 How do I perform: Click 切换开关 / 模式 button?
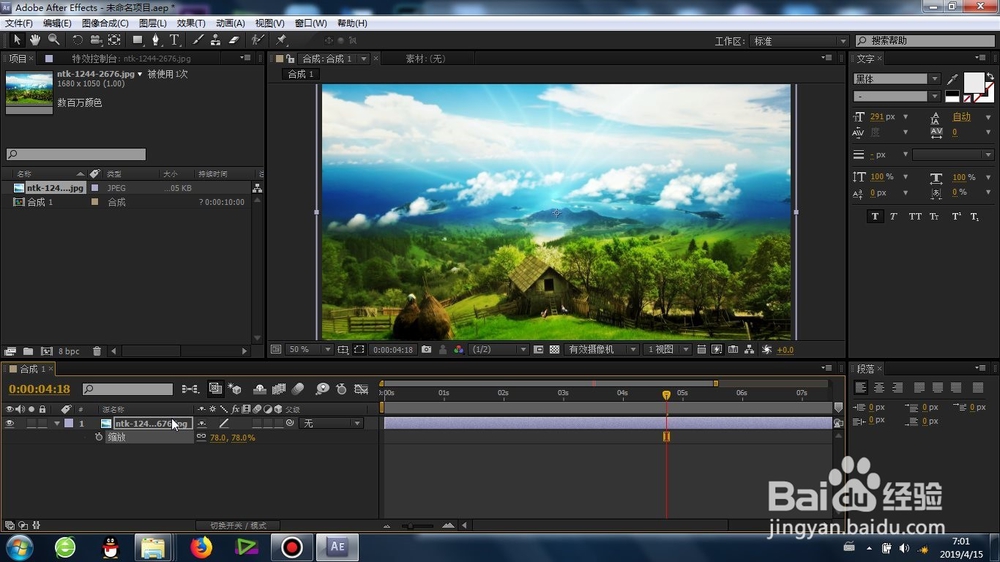click(x=239, y=526)
